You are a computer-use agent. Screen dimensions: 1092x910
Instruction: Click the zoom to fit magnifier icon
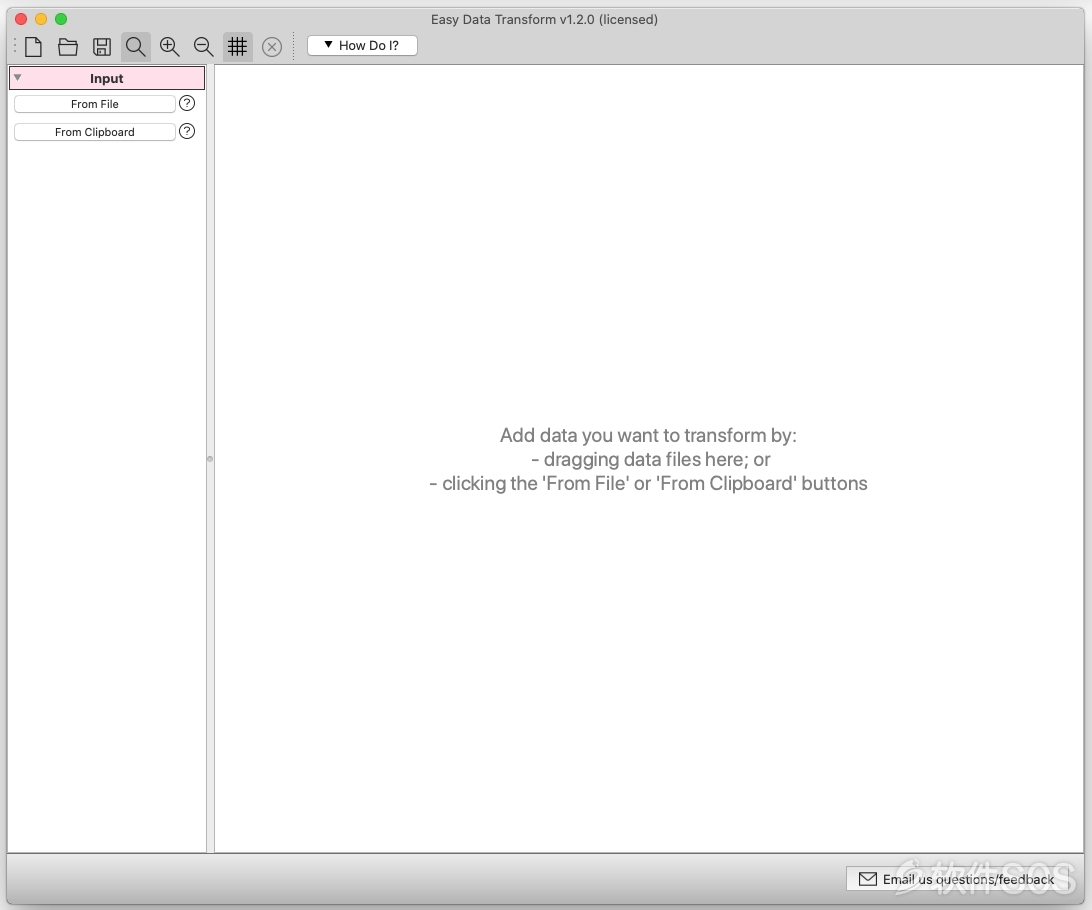136,47
